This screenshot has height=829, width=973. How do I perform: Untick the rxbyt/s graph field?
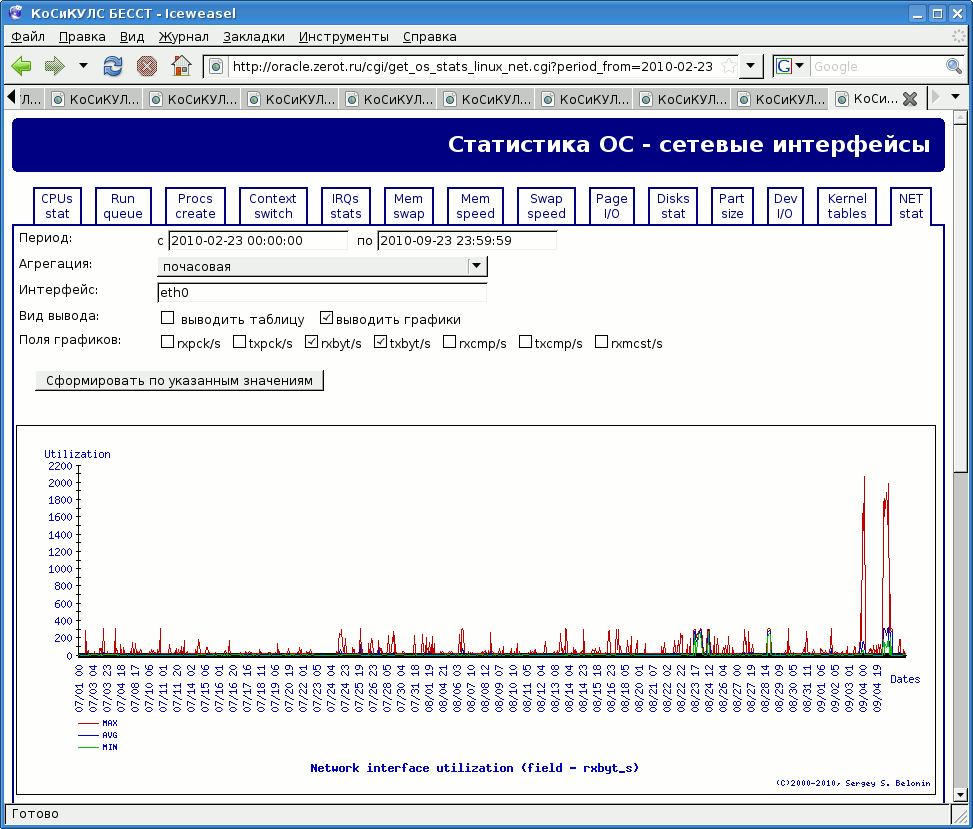tap(312, 342)
